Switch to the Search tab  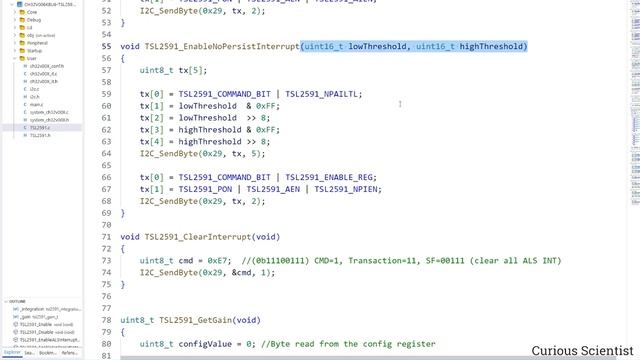click(29, 353)
